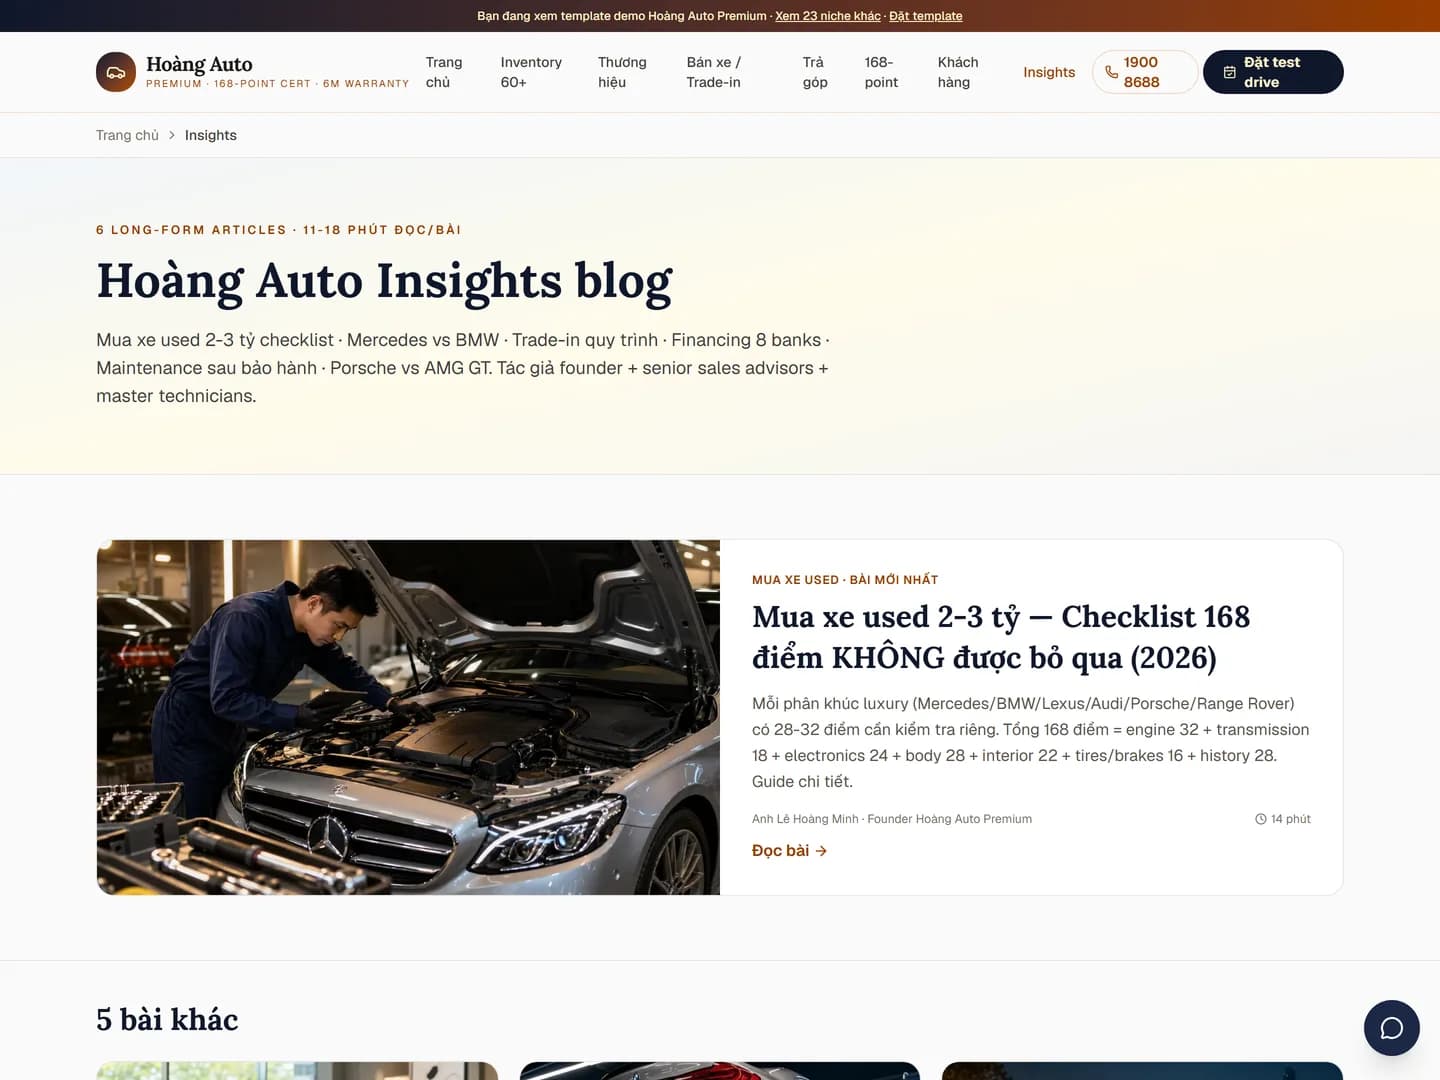The image size is (1440, 1080).
Task: Open the 168-point nav item
Action: 881,72
